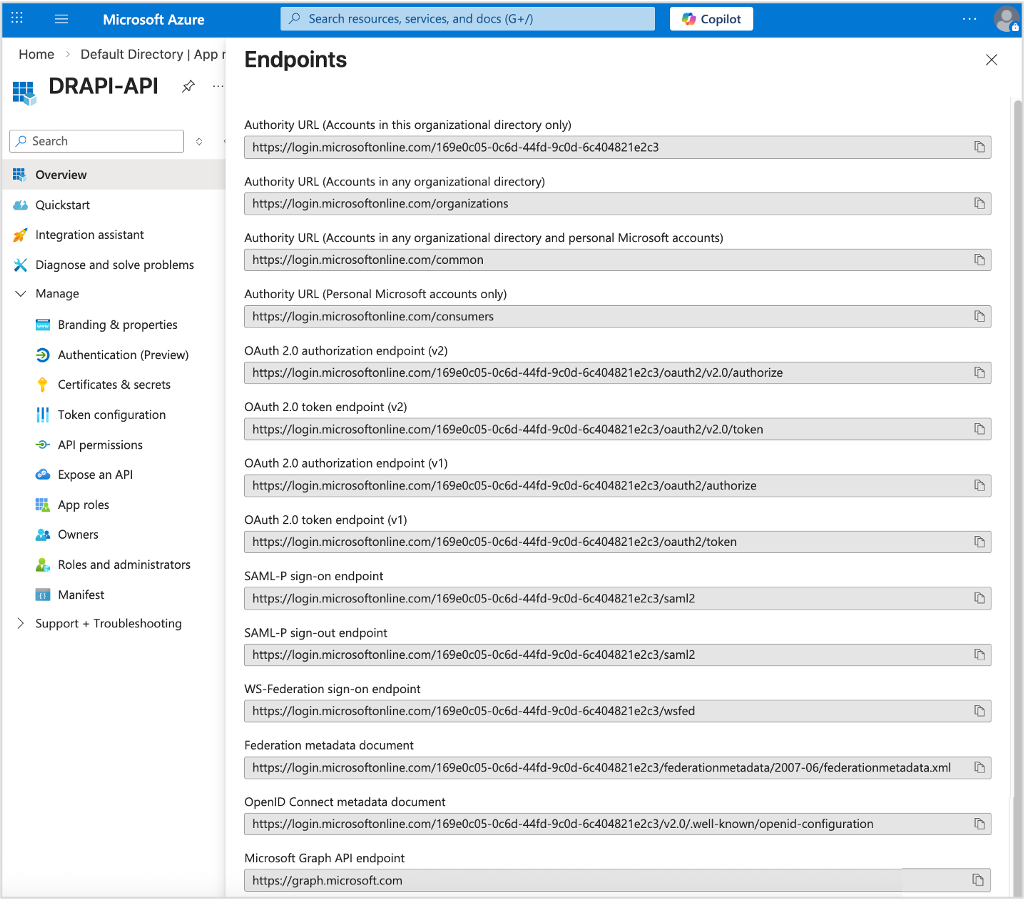The height and width of the screenshot is (900, 1024).
Task: Select the Certificates & secrets key icon
Action: [x=44, y=384]
